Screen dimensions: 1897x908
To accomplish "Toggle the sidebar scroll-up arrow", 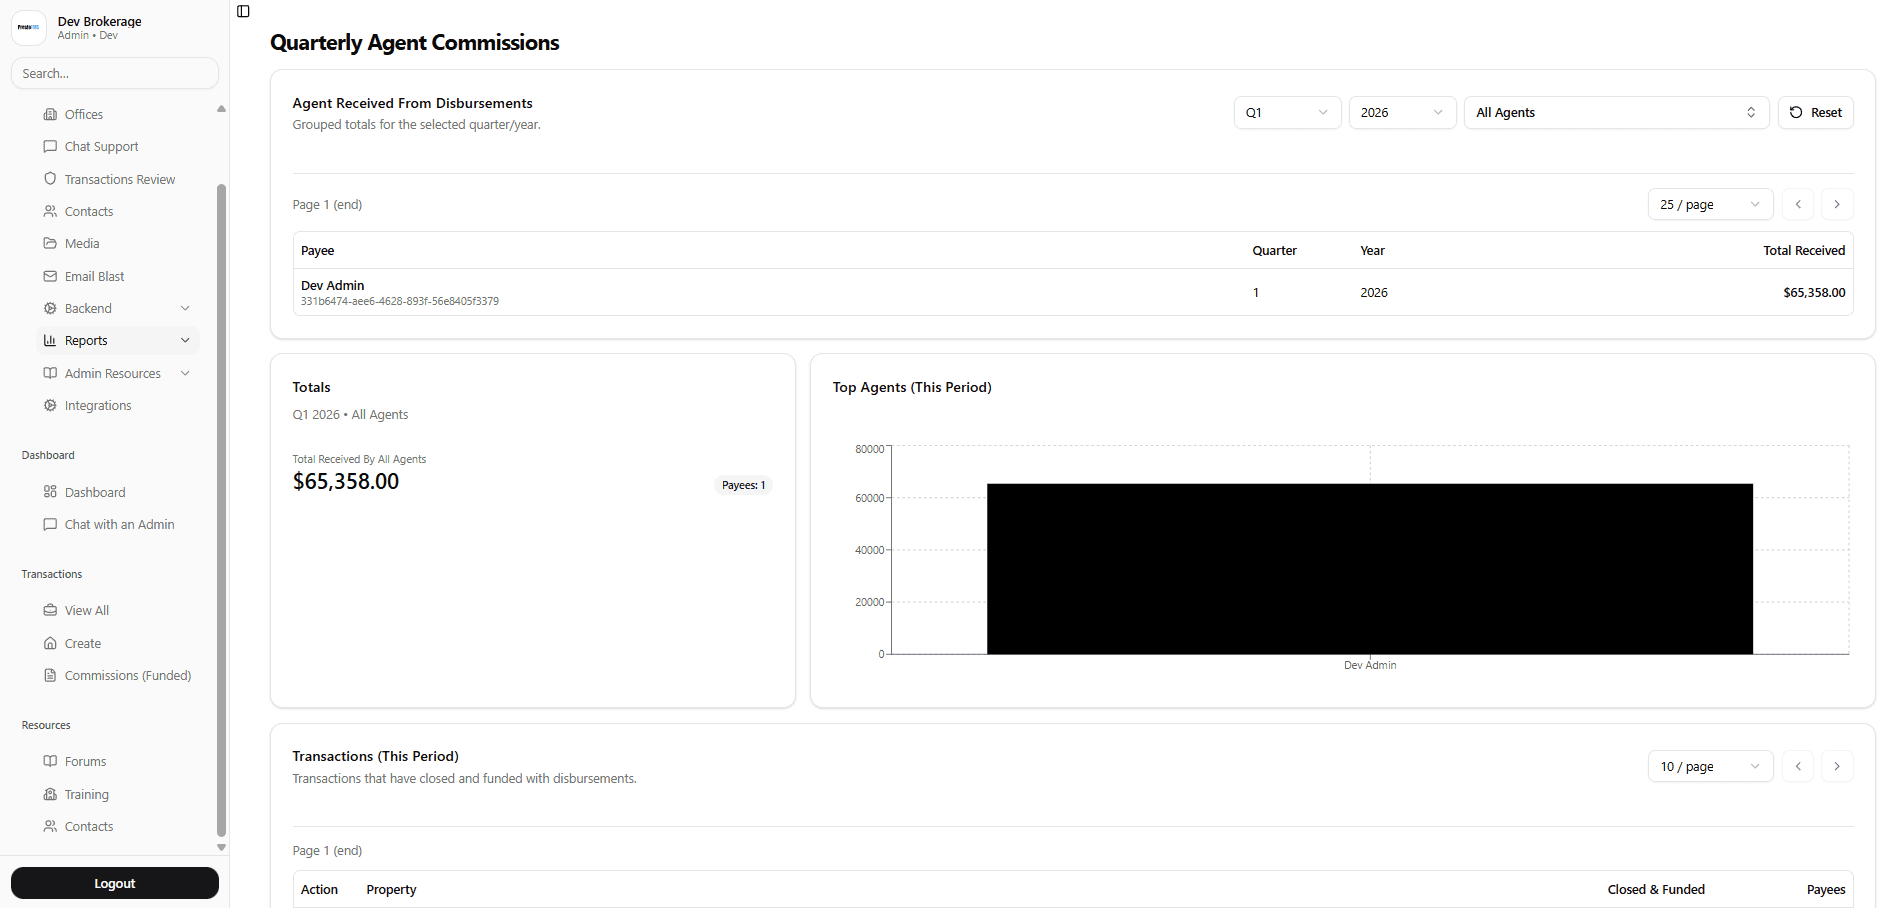I will 220,108.
